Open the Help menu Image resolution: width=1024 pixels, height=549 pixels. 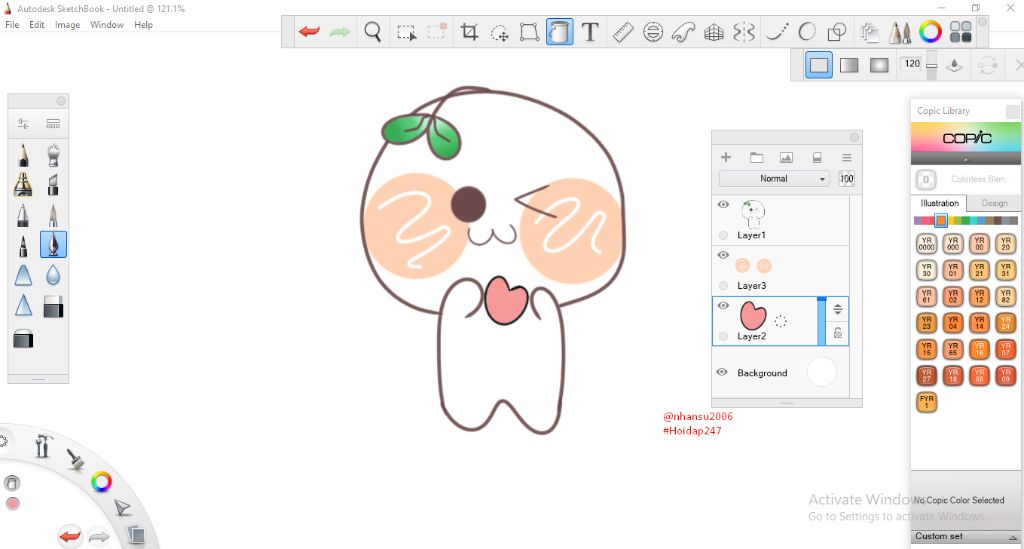click(x=144, y=25)
